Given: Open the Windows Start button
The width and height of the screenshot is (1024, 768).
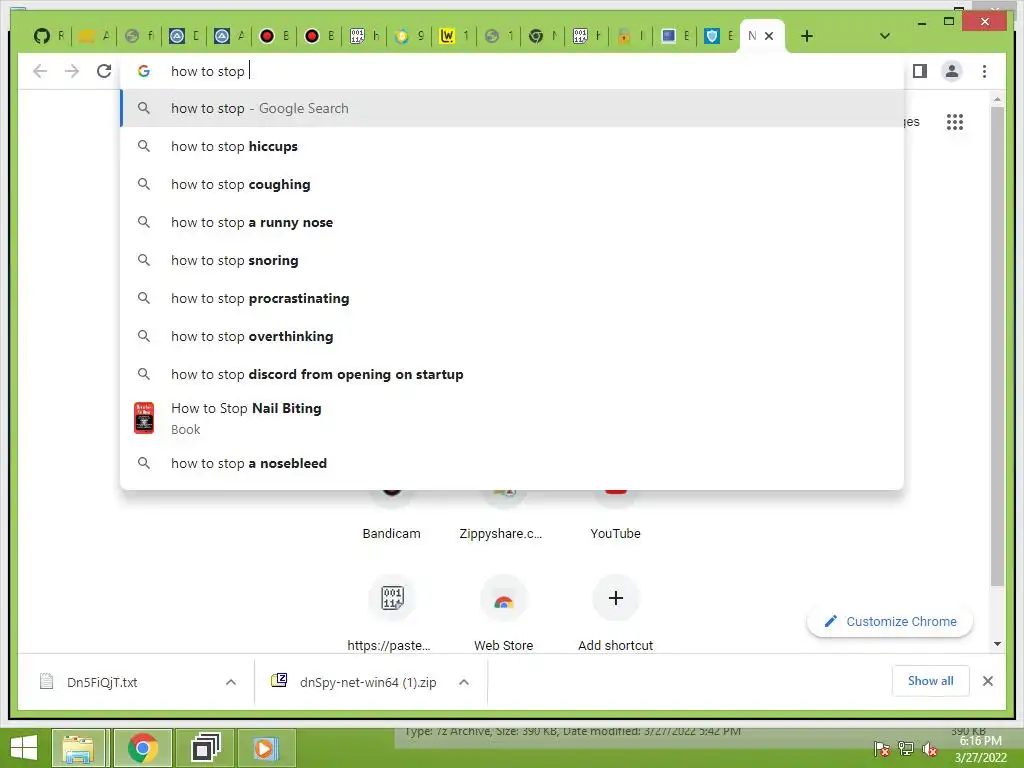Looking at the screenshot, I should pyautogui.click(x=24, y=748).
